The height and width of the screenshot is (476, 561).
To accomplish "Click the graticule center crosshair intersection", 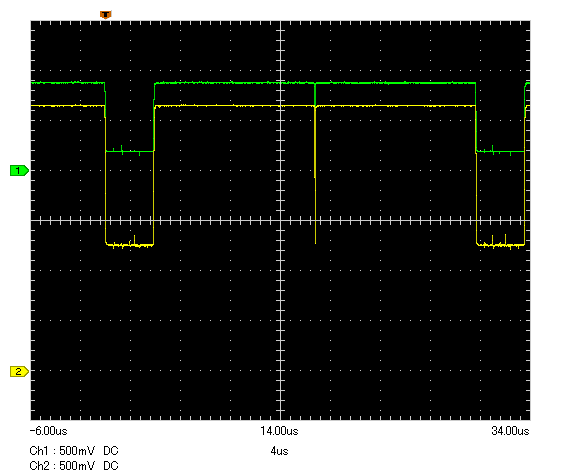I will [x=280, y=221].
